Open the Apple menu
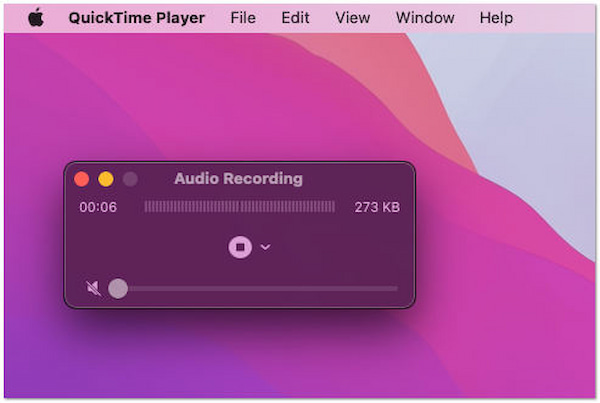600x403 pixels. tap(36, 18)
